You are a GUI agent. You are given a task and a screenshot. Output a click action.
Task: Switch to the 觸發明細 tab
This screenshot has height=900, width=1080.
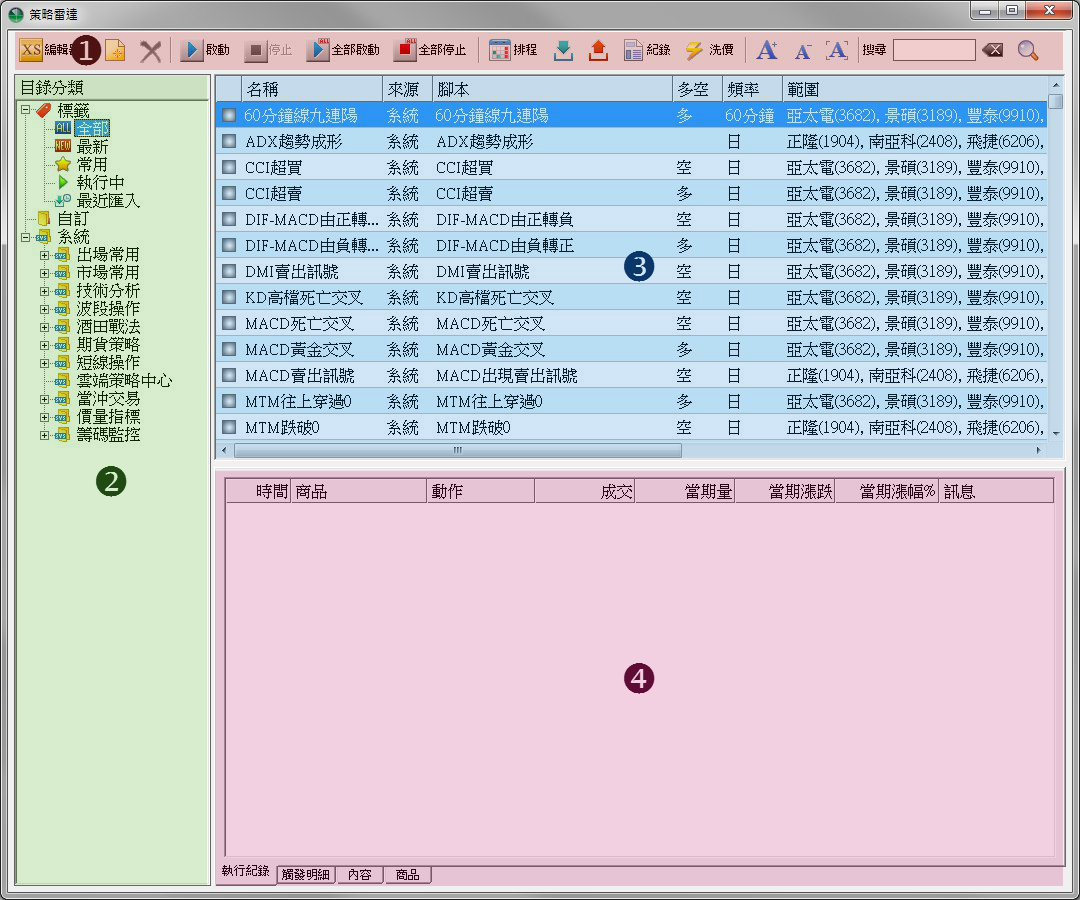pos(306,875)
